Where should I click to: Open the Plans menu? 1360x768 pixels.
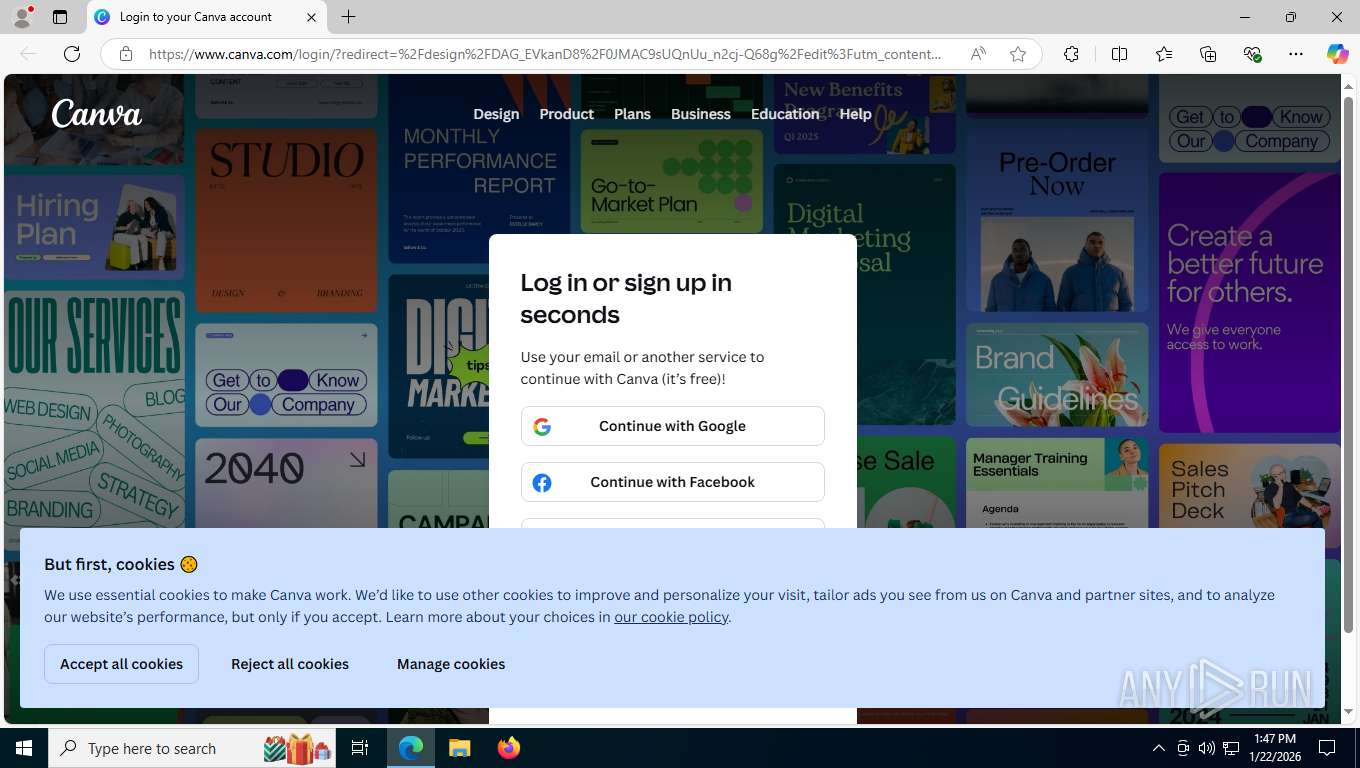click(632, 114)
